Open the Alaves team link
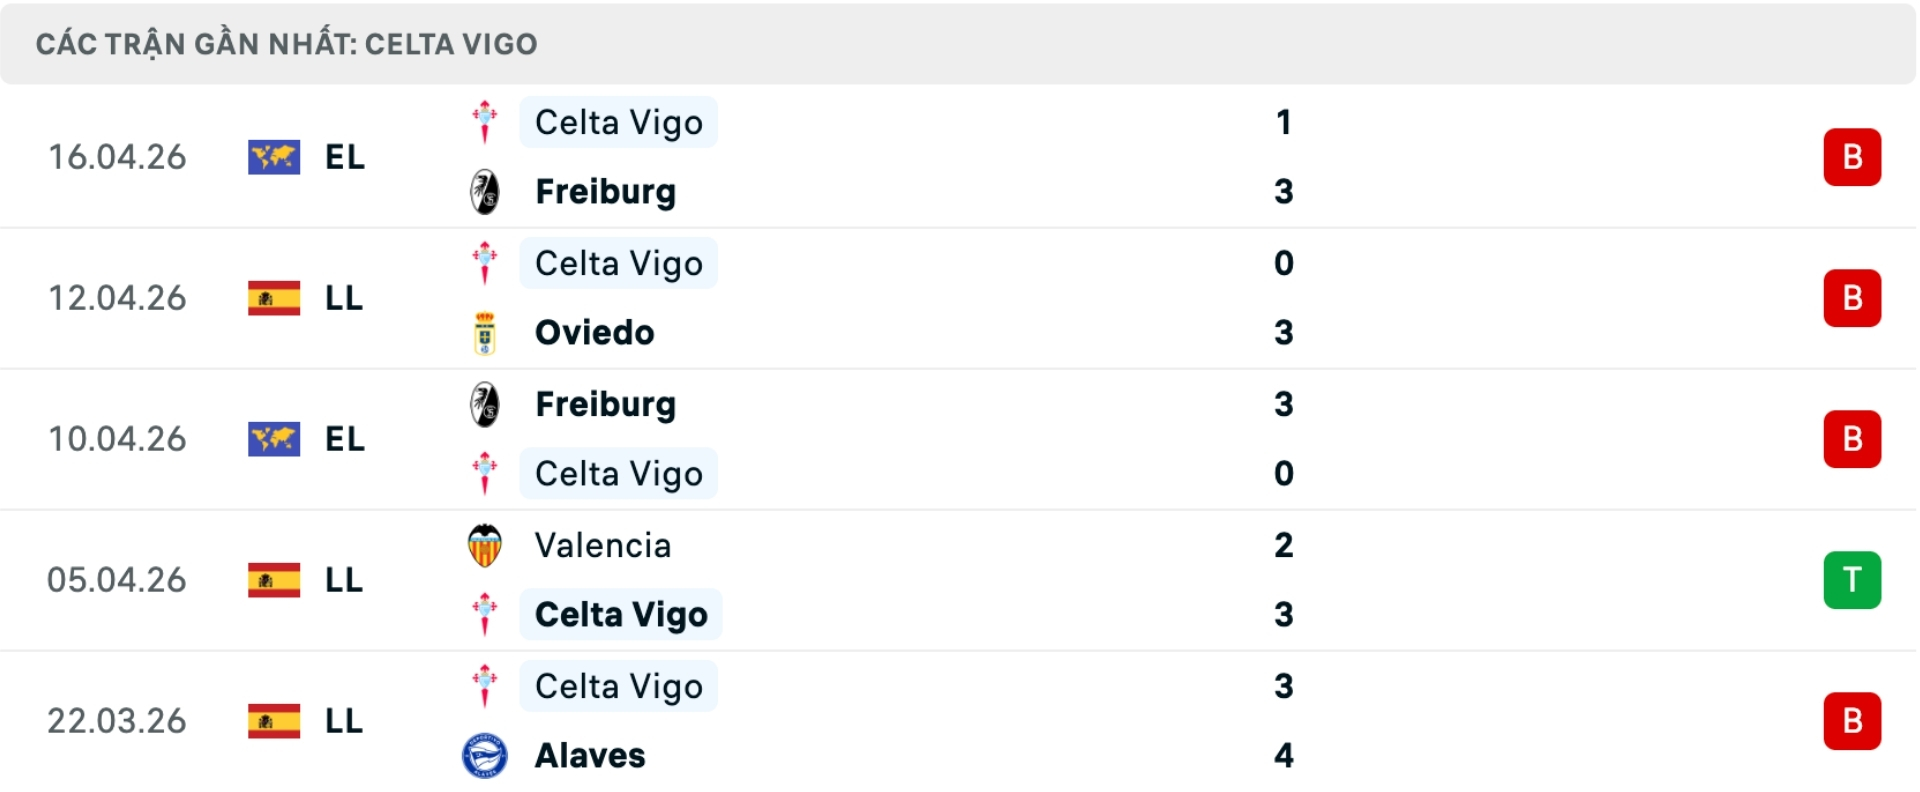 [590, 756]
